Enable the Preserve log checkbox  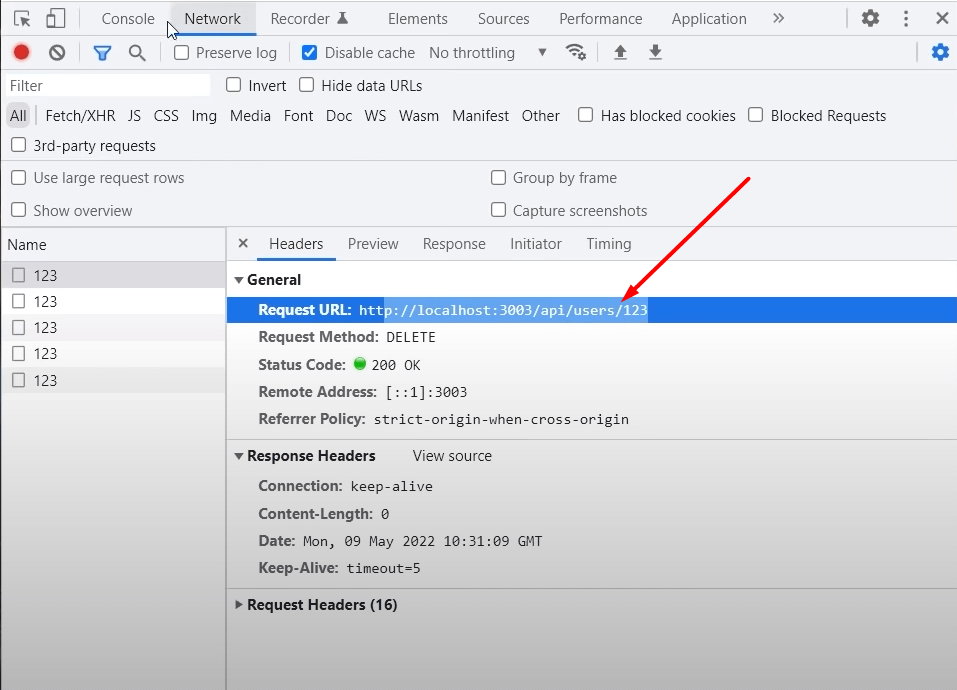(x=182, y=53)
